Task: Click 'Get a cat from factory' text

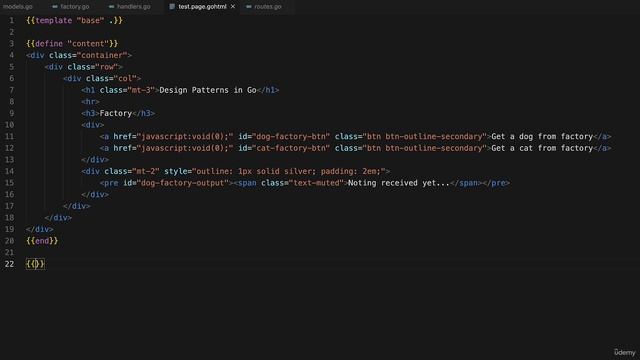Action: (542, 148)
